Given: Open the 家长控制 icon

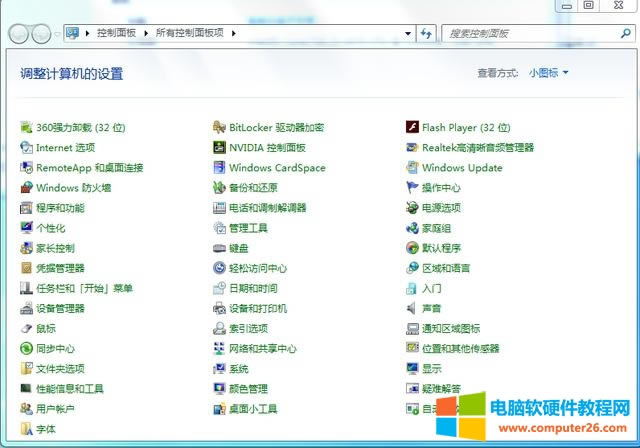Looking at the screenshot, I should pyautogui.click(x=27, y=248).
